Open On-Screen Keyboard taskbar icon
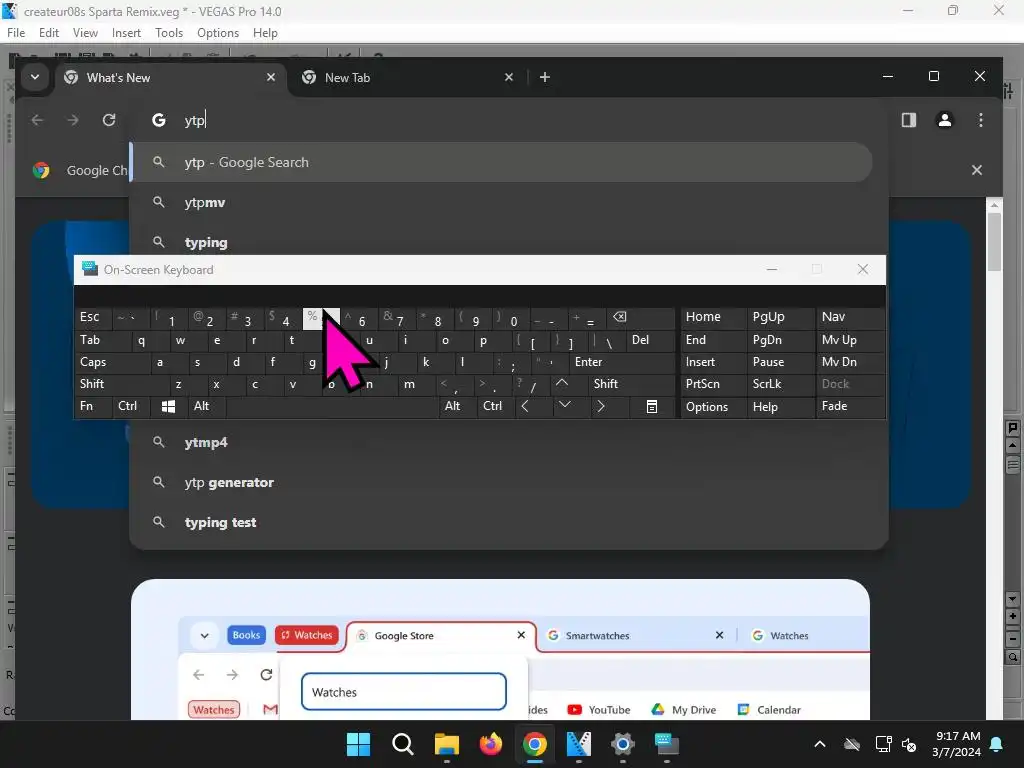Image resolution: width=1024 pixels, height=768 pixels. 667,744
